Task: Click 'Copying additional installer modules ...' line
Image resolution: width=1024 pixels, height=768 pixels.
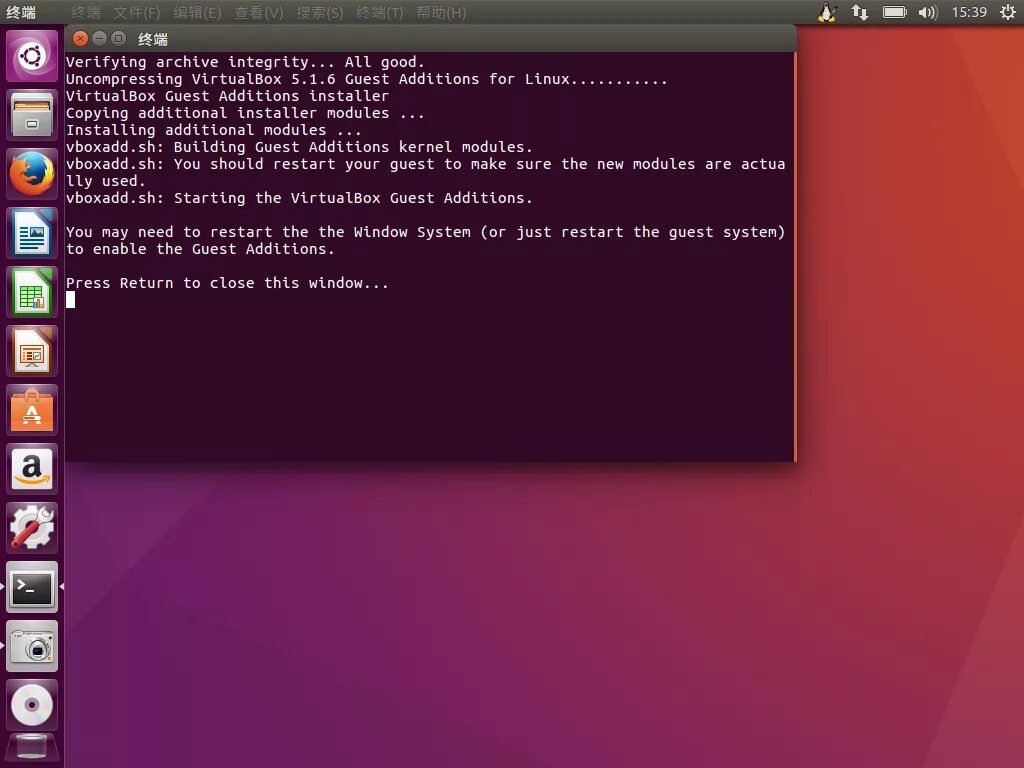Action: 245,113
